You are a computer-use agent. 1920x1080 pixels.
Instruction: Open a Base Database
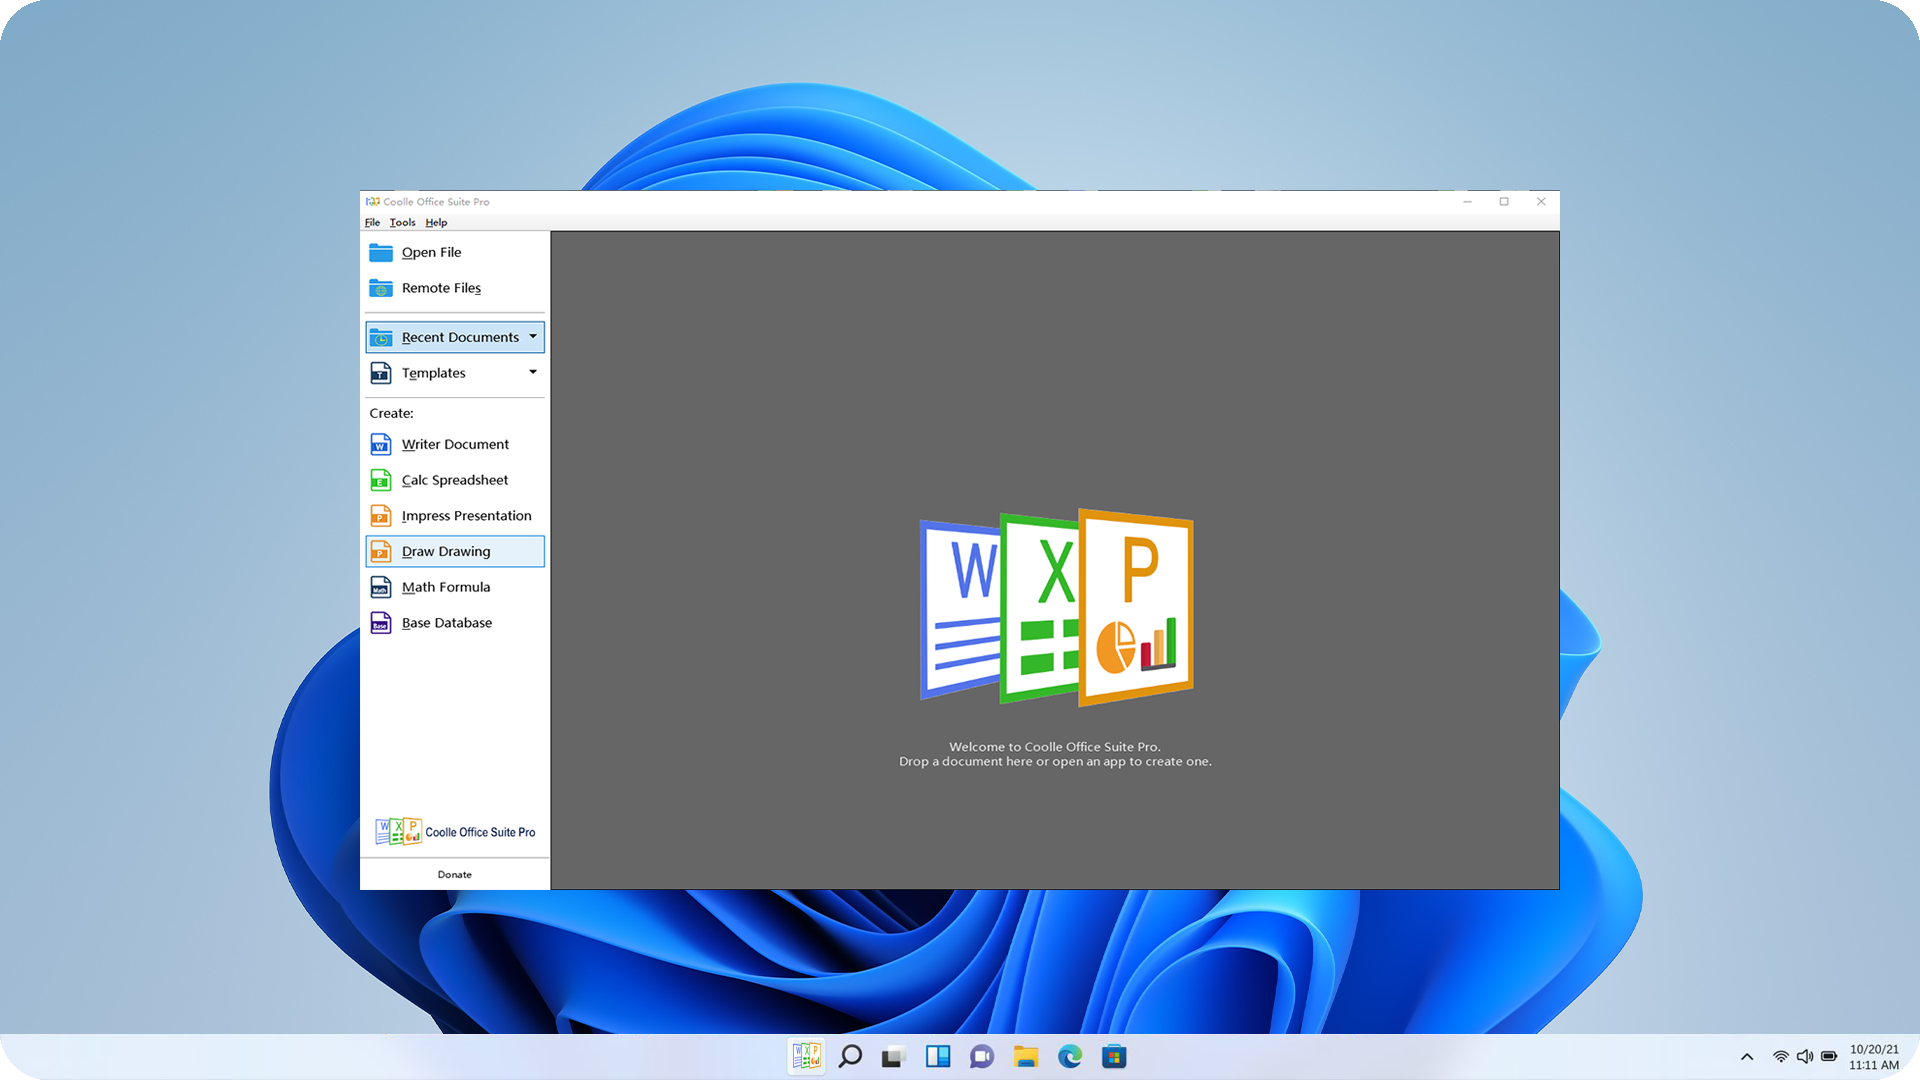(447, 622)
